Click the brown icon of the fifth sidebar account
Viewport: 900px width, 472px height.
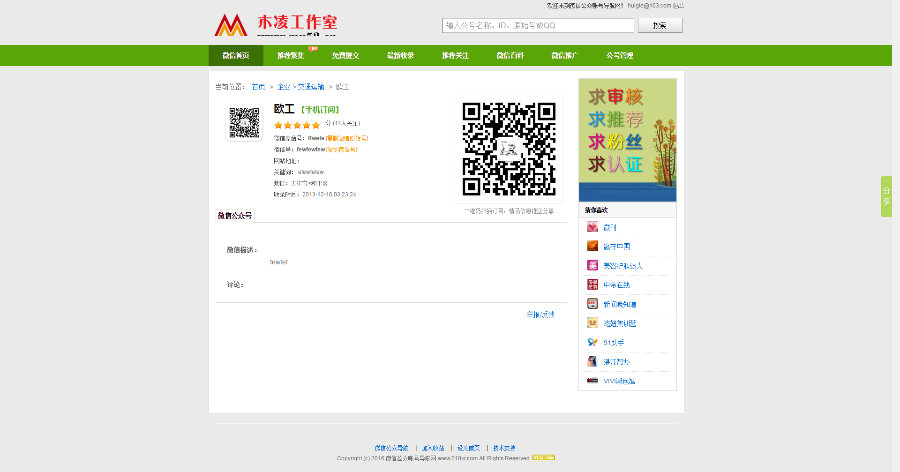click(x=592, y=304)
